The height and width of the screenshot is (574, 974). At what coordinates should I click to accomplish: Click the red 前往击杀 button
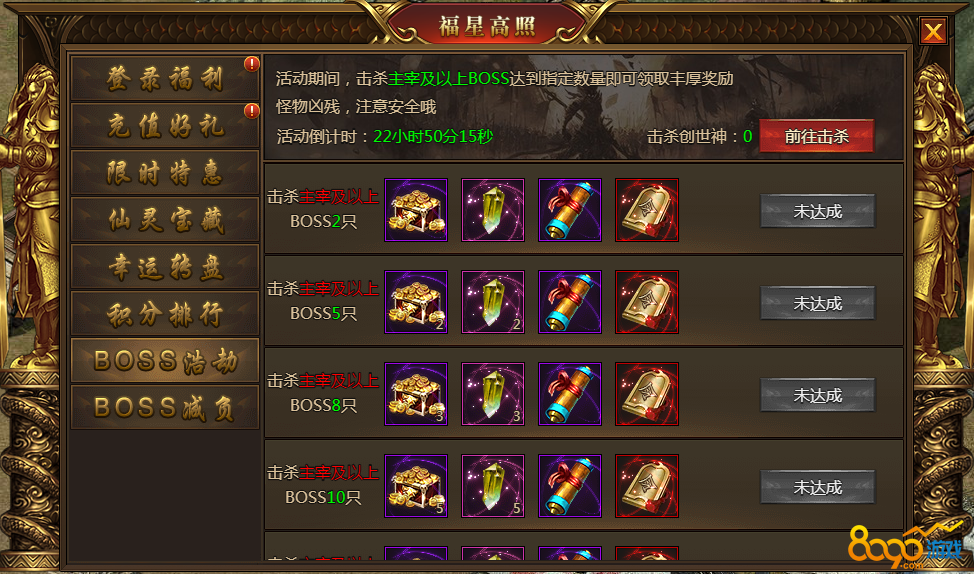pos(817,136)
